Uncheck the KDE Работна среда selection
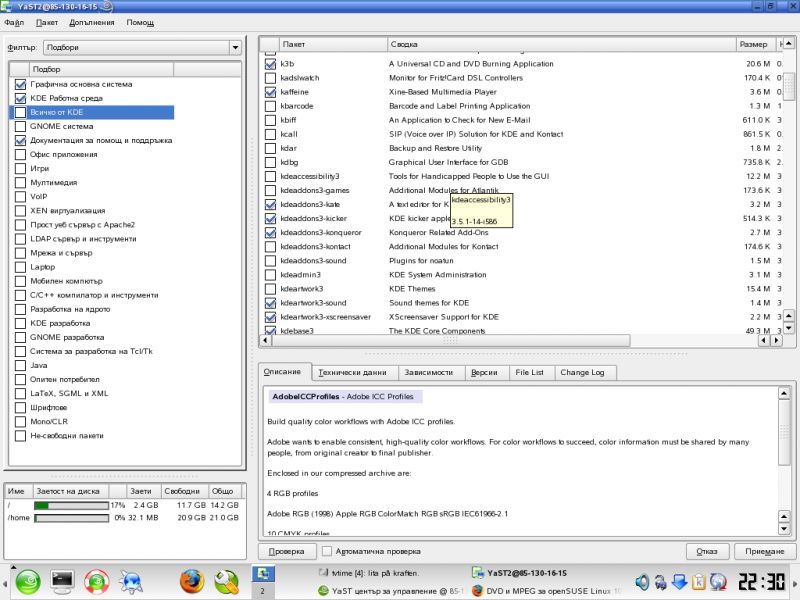This screenshot has height=600, width=800. (20, 98)
